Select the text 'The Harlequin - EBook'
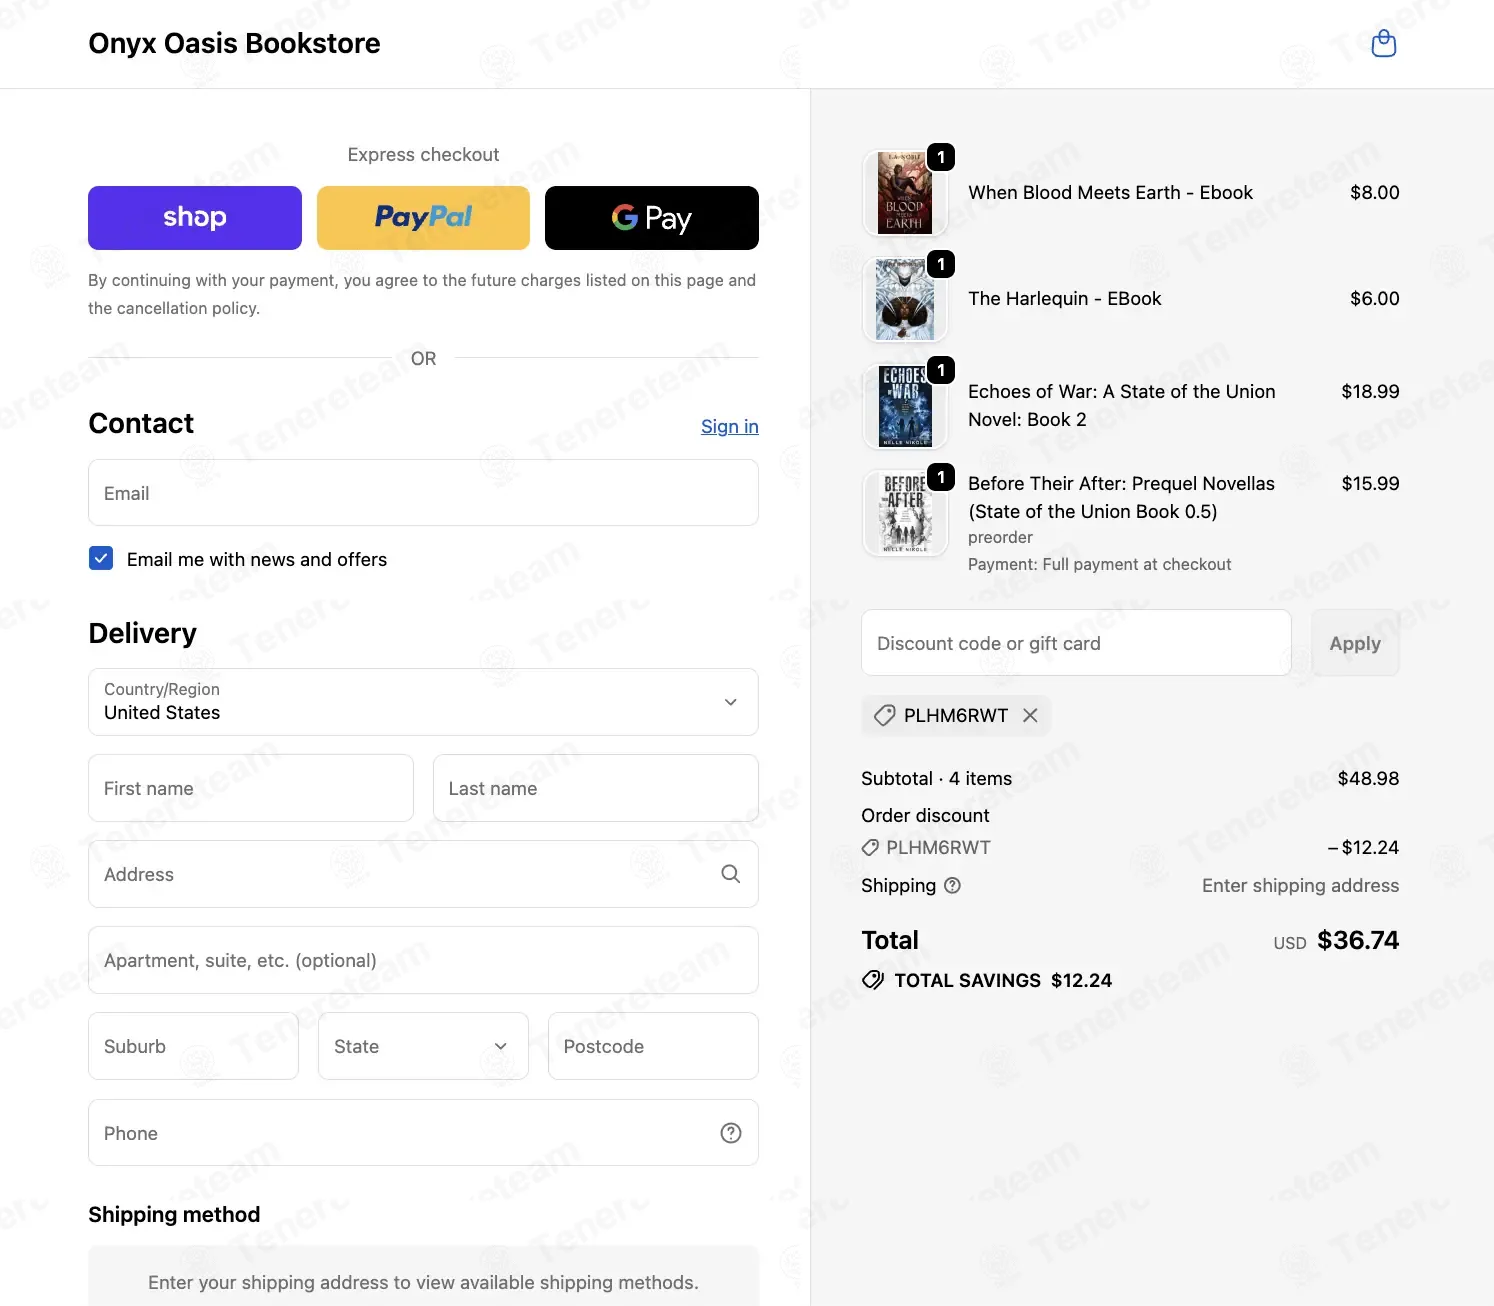 tap(1065, 299)
